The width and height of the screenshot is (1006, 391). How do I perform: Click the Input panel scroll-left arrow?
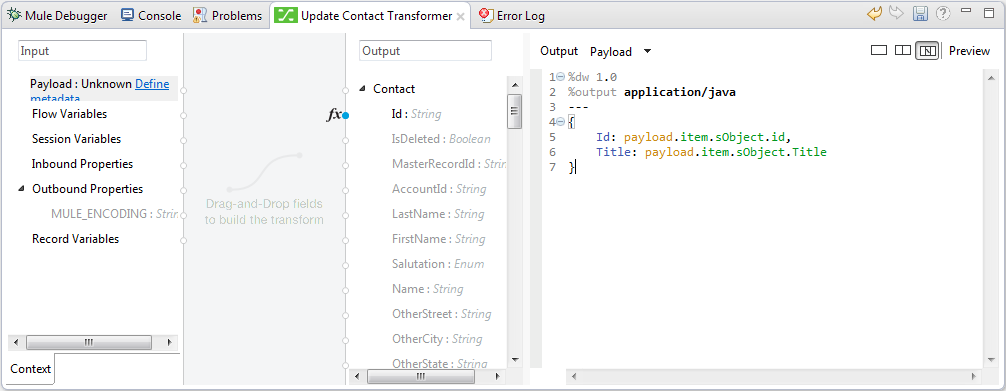coord(16,343)
